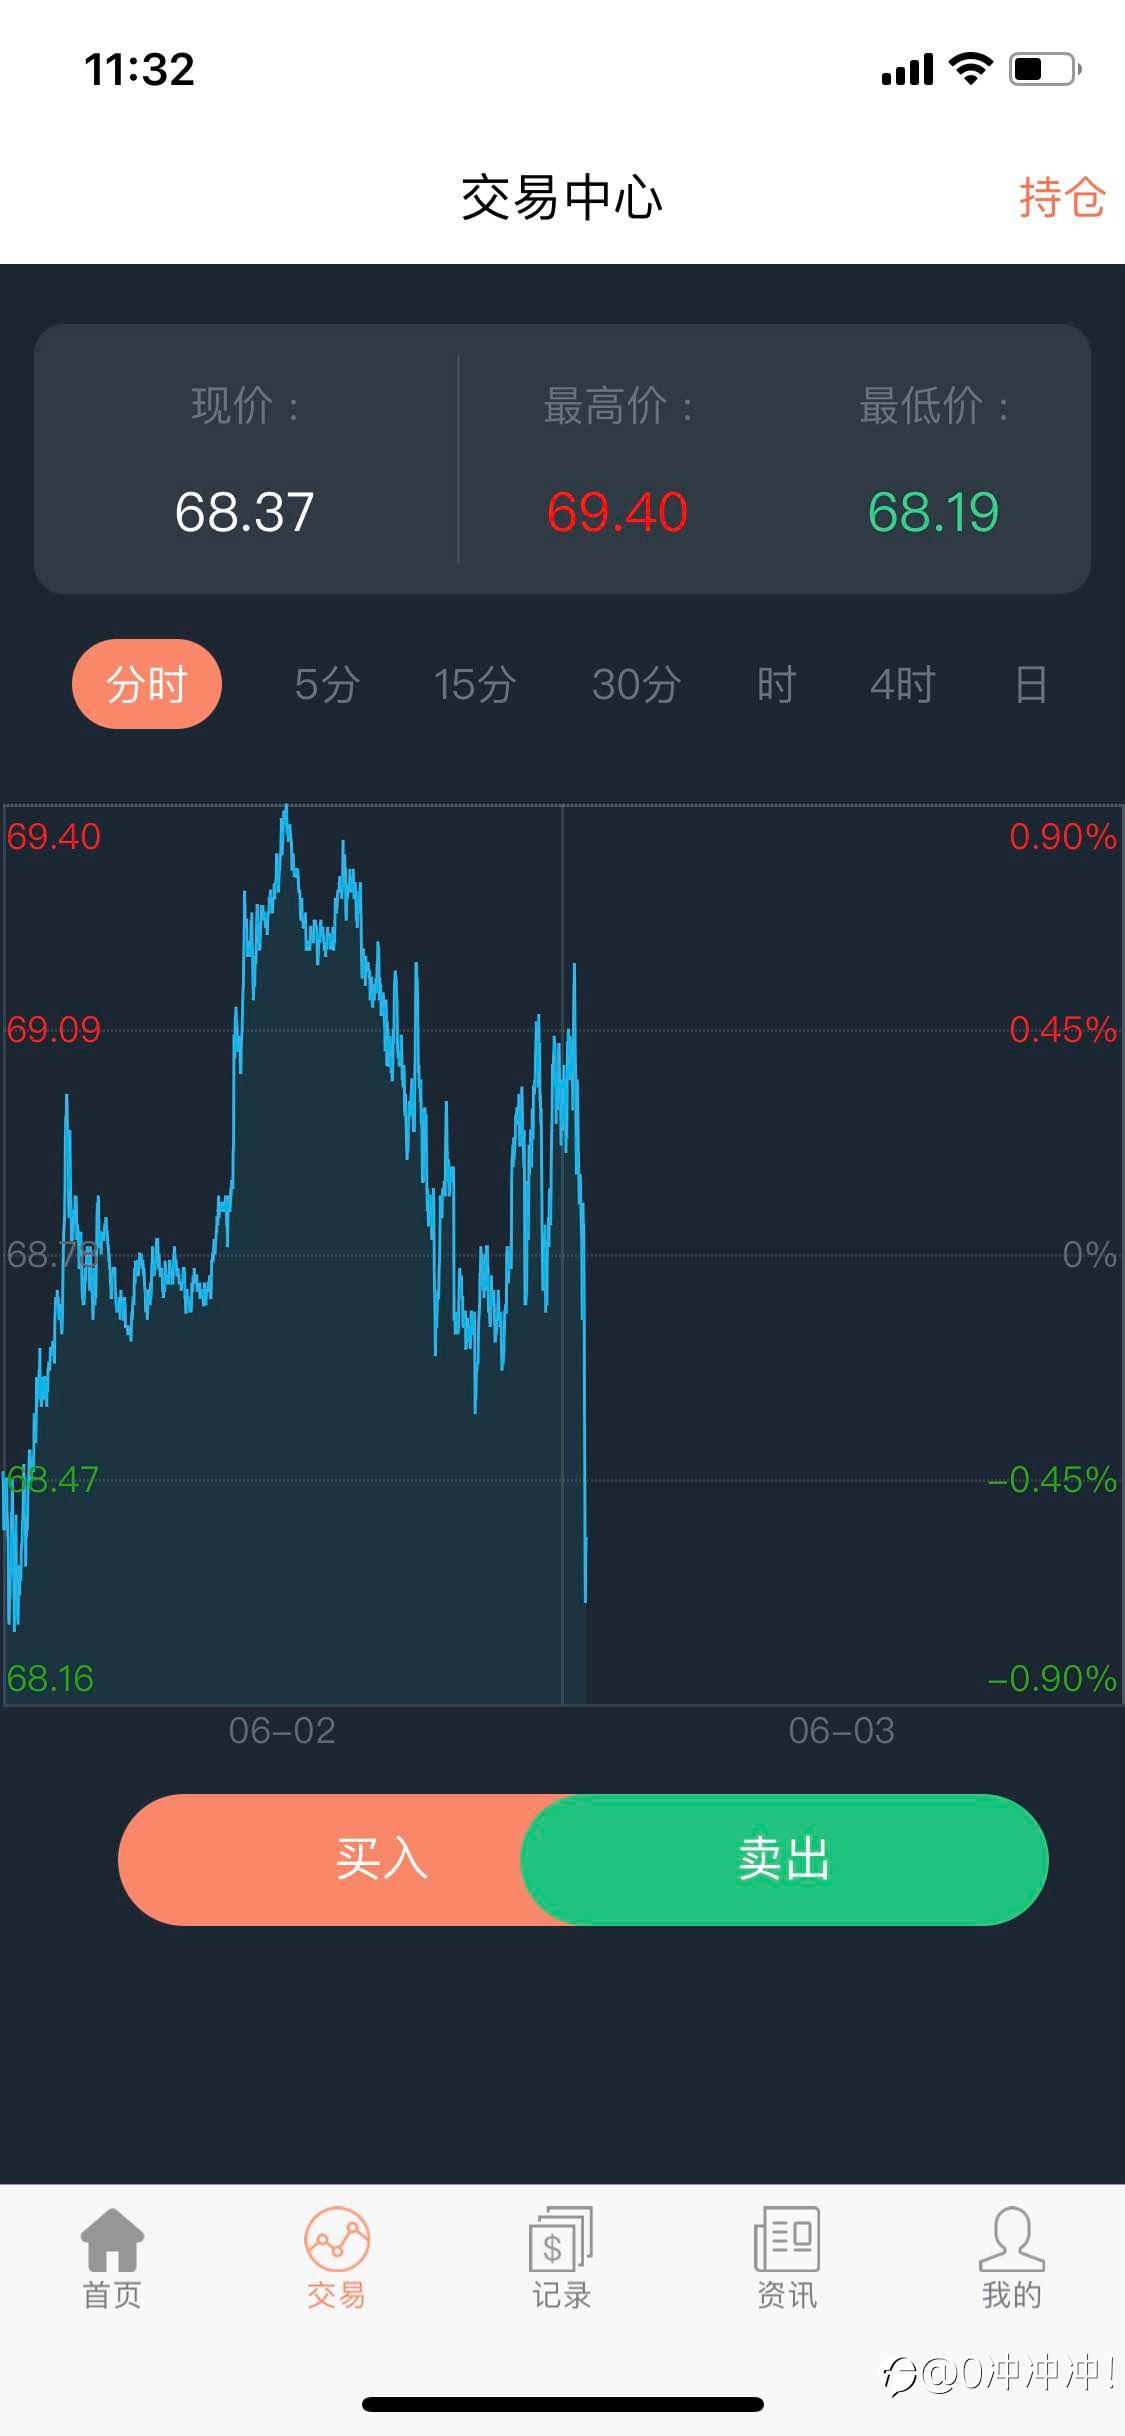Switch chart to 5分 interval
Screen dimensions: 1125x2436
(327, 685)
